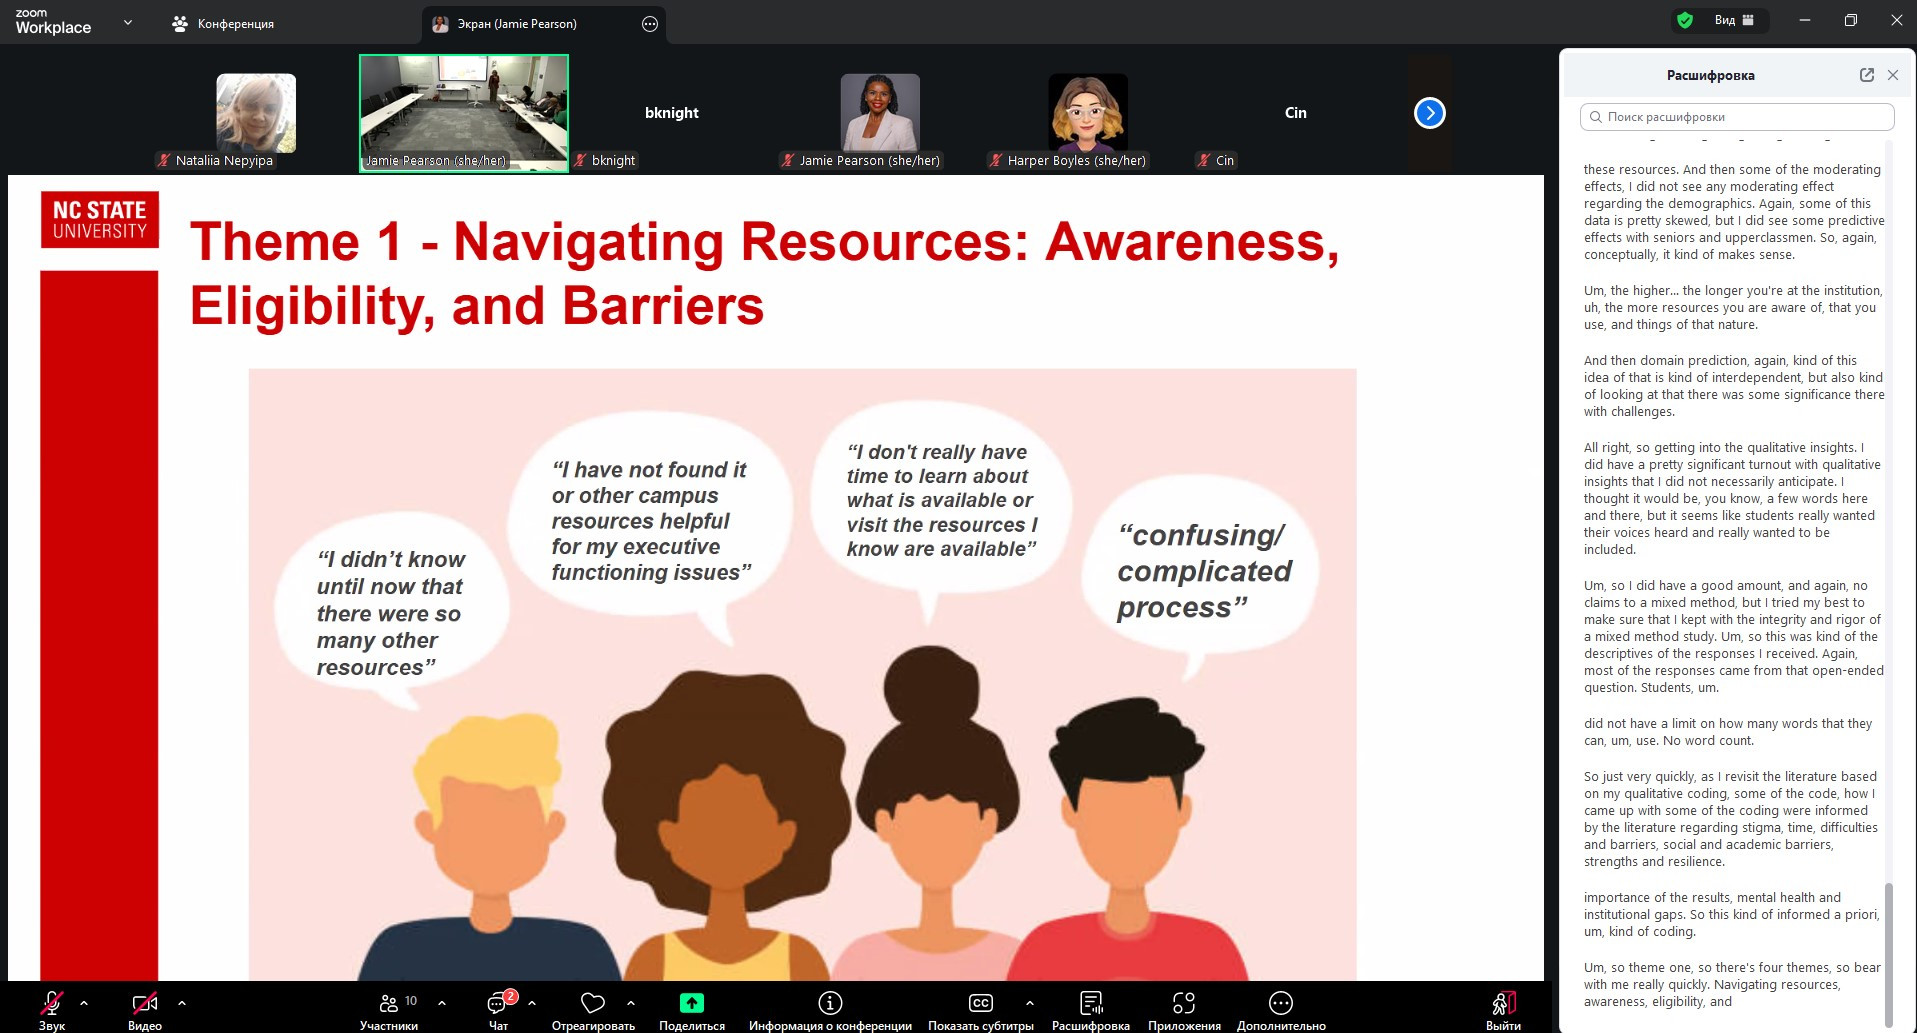Pop out the transcript panel
Image resolution: width=1917 pixels, height=1033 pixels.
1866,75
